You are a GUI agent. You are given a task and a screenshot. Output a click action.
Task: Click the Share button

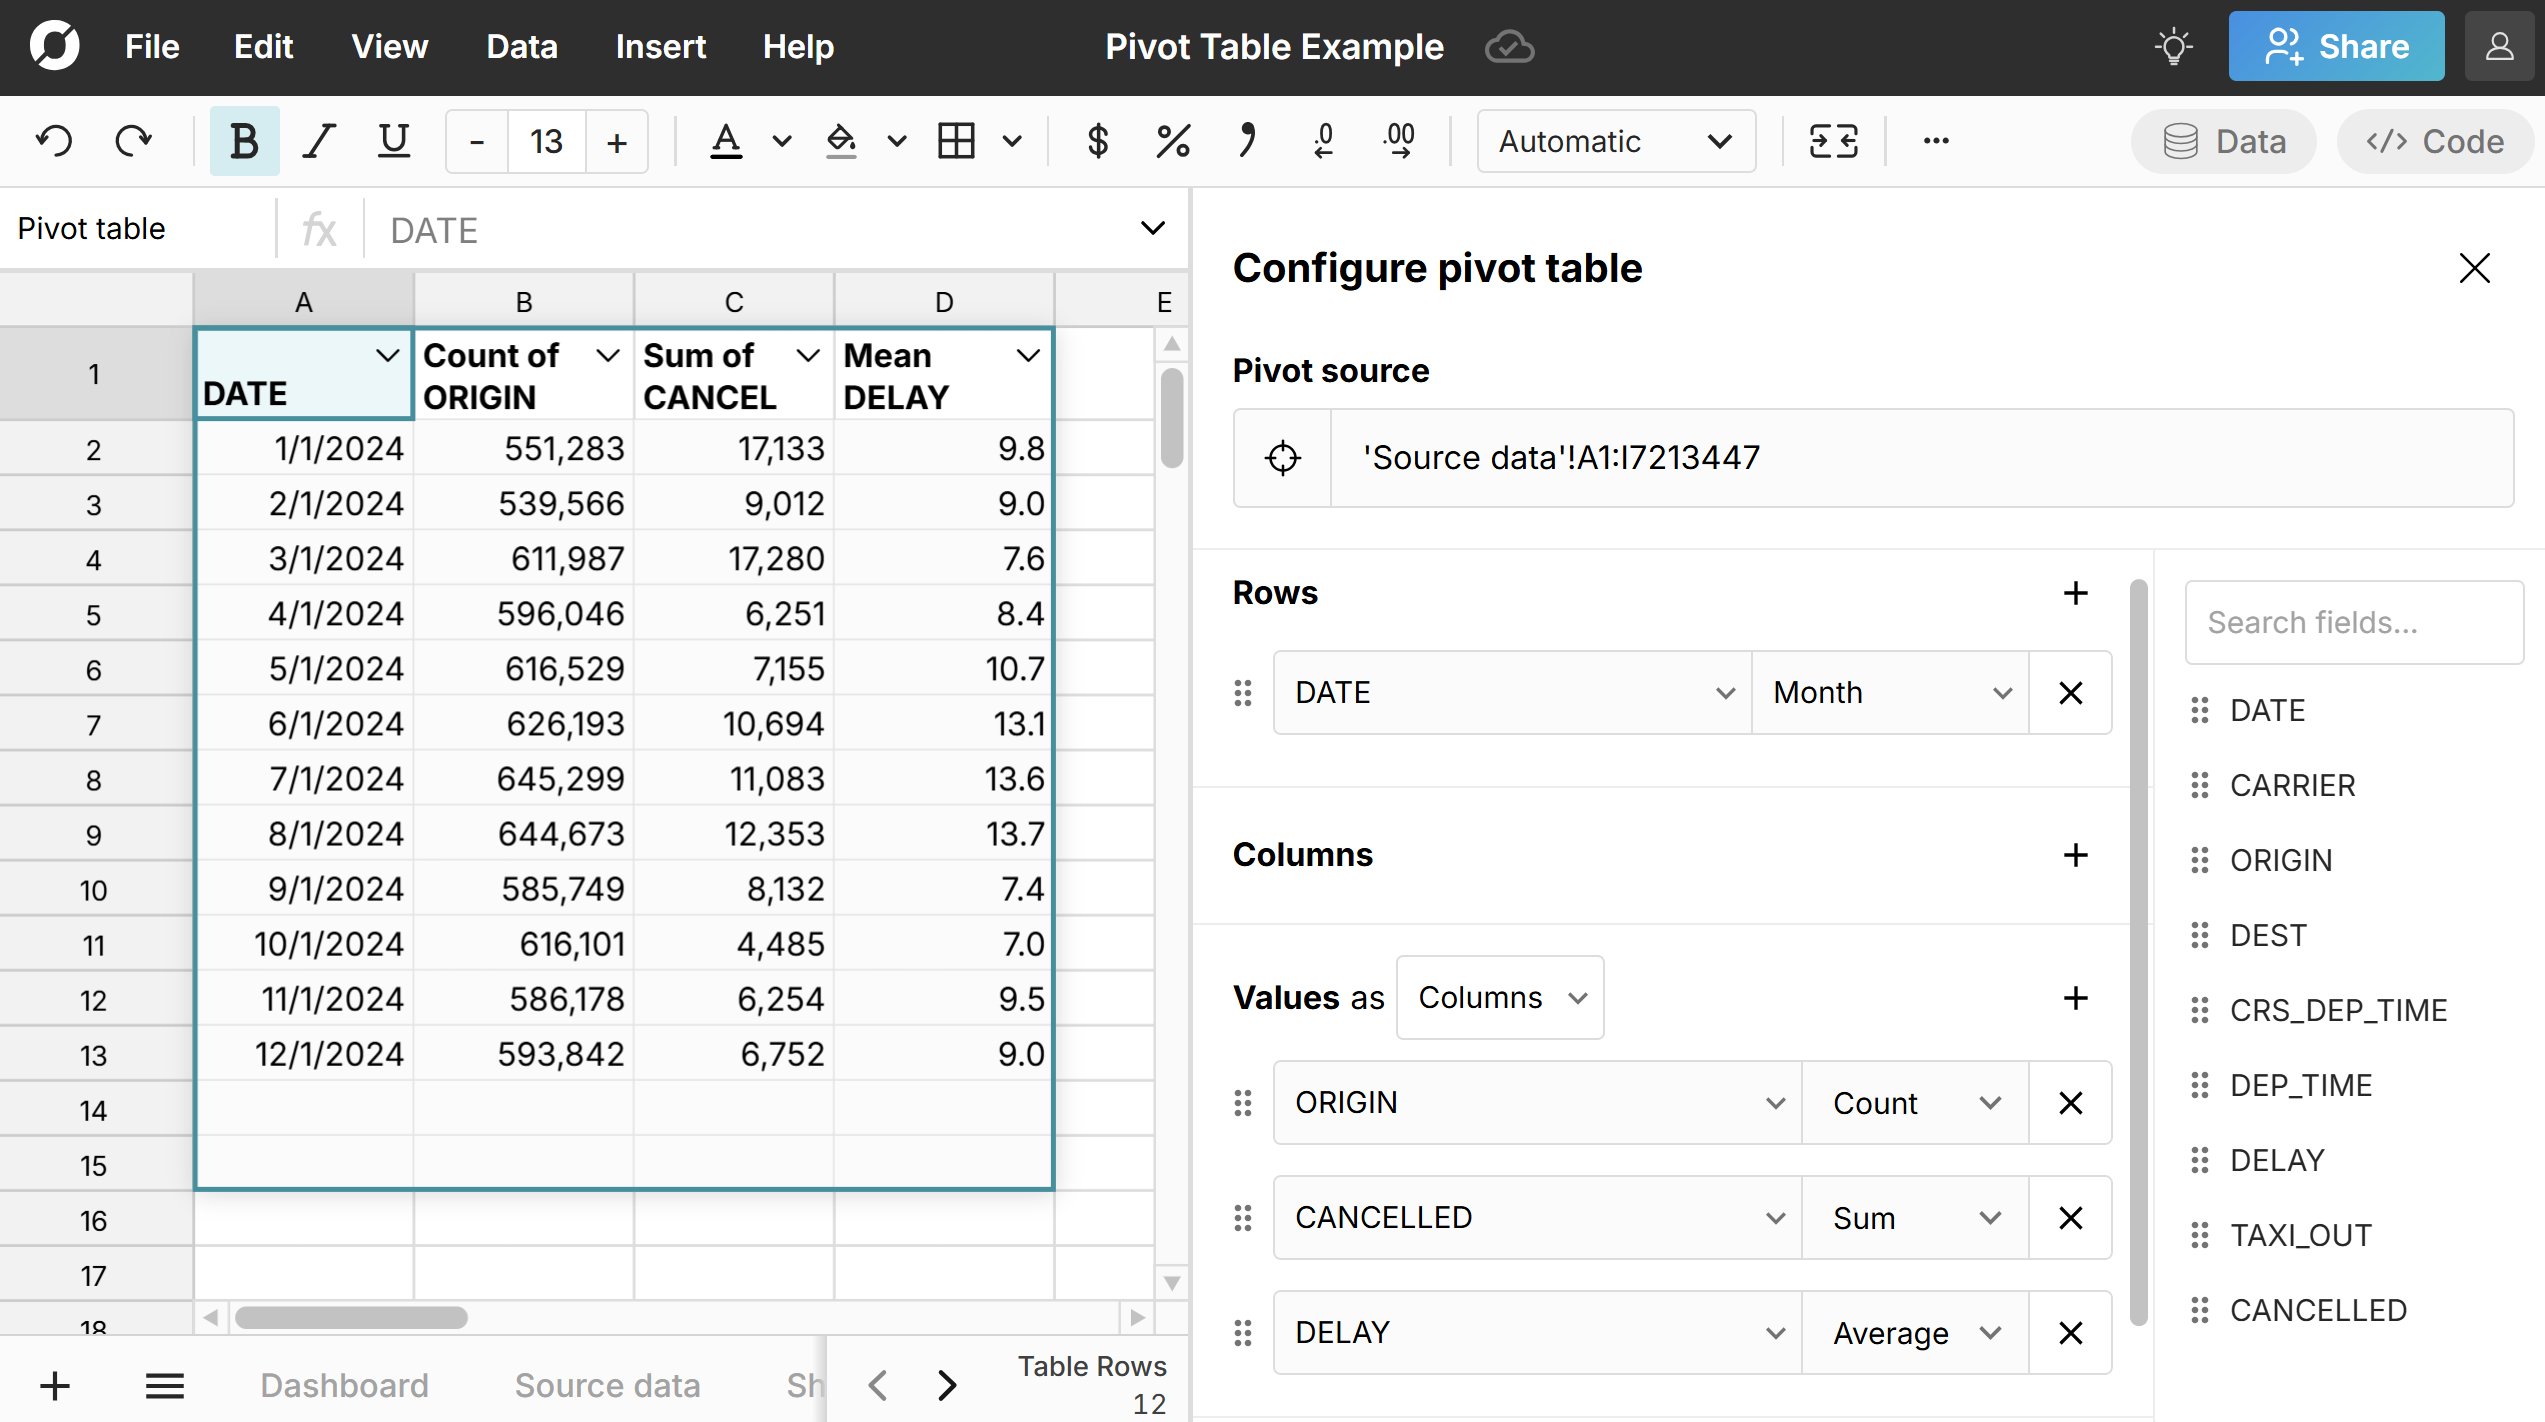[2336, 46]
